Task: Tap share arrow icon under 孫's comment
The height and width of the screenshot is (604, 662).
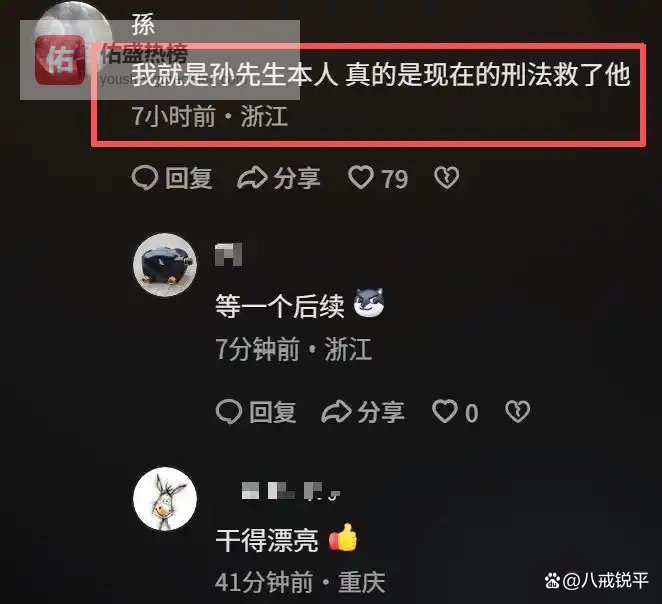Action: click(252, 178)
